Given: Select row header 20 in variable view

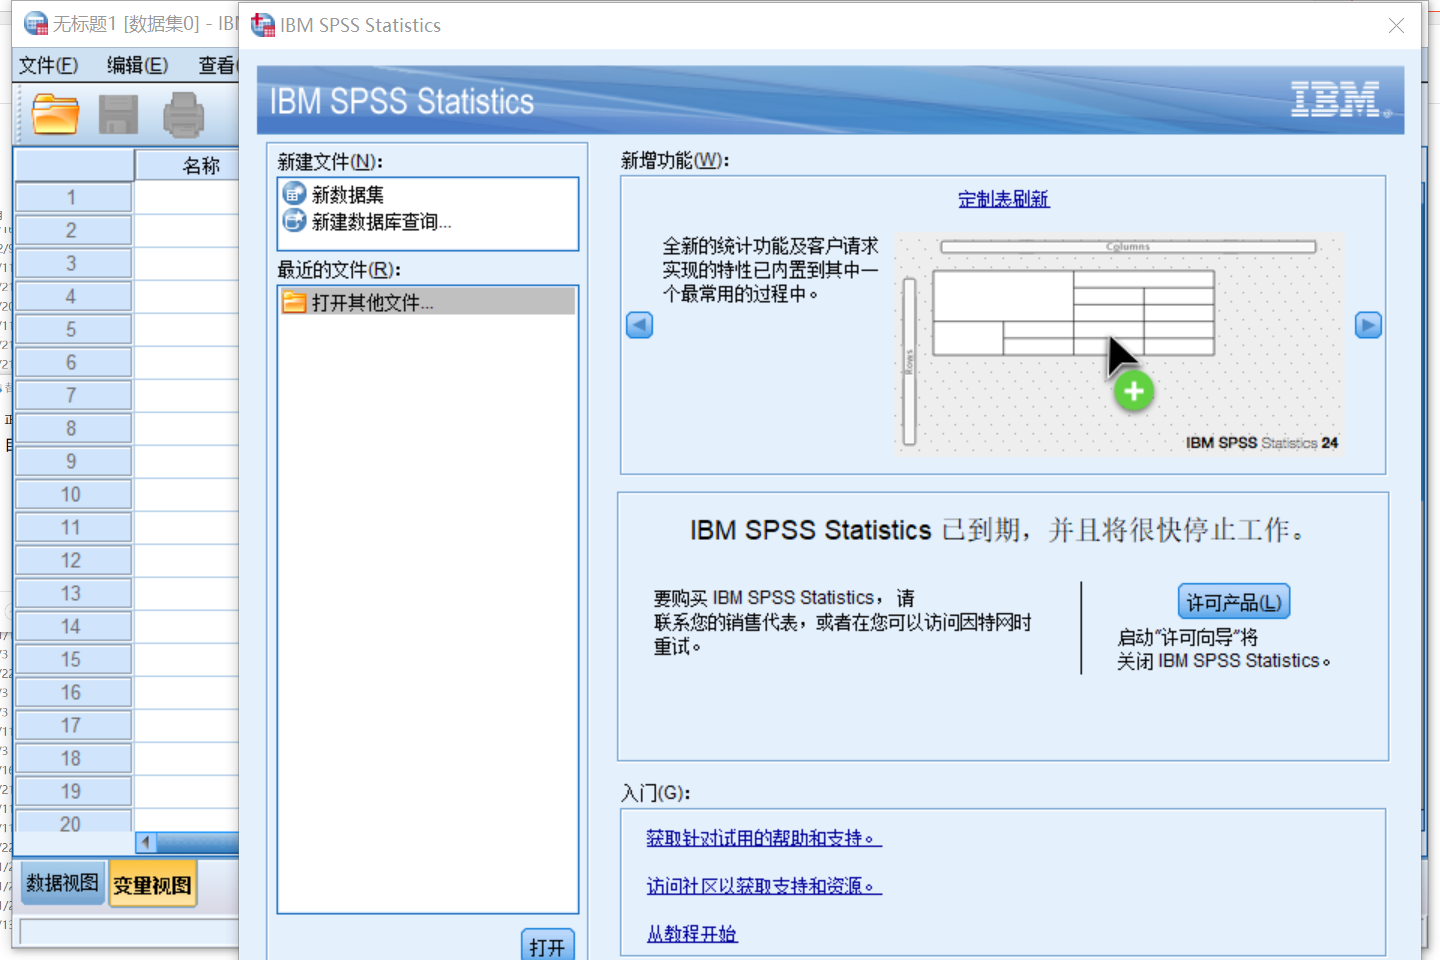Looking at the screenshot, I should coord(73,822).
